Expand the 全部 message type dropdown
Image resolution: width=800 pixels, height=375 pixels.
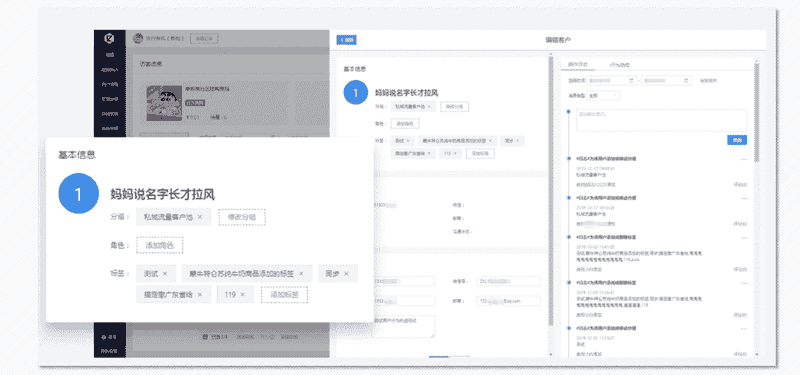pyautogui.click(x=604, y=95)
